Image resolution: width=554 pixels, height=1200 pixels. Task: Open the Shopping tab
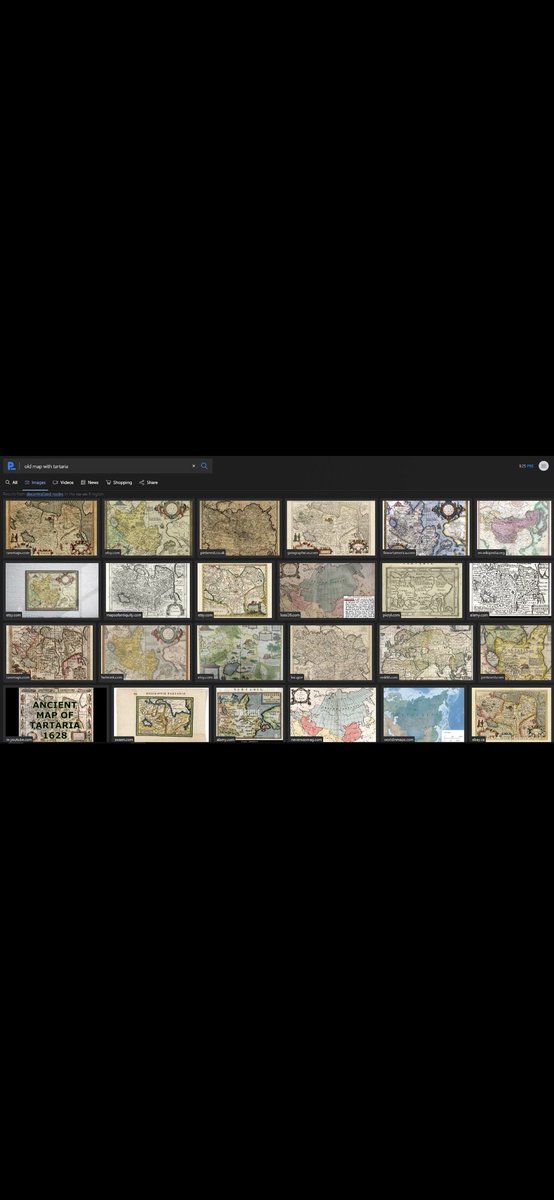(x=119, y=482)
